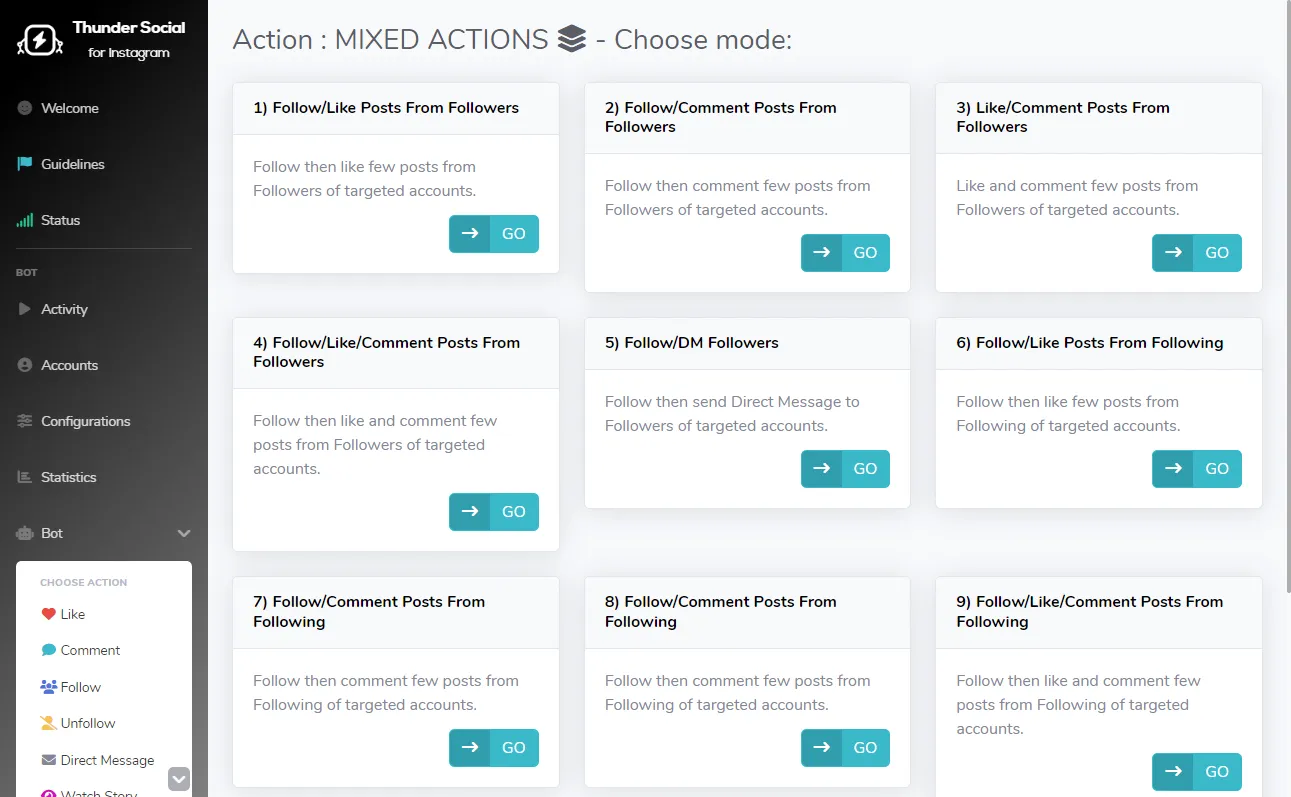
Task: Click the Activity play icon
Action: (25, 309)
